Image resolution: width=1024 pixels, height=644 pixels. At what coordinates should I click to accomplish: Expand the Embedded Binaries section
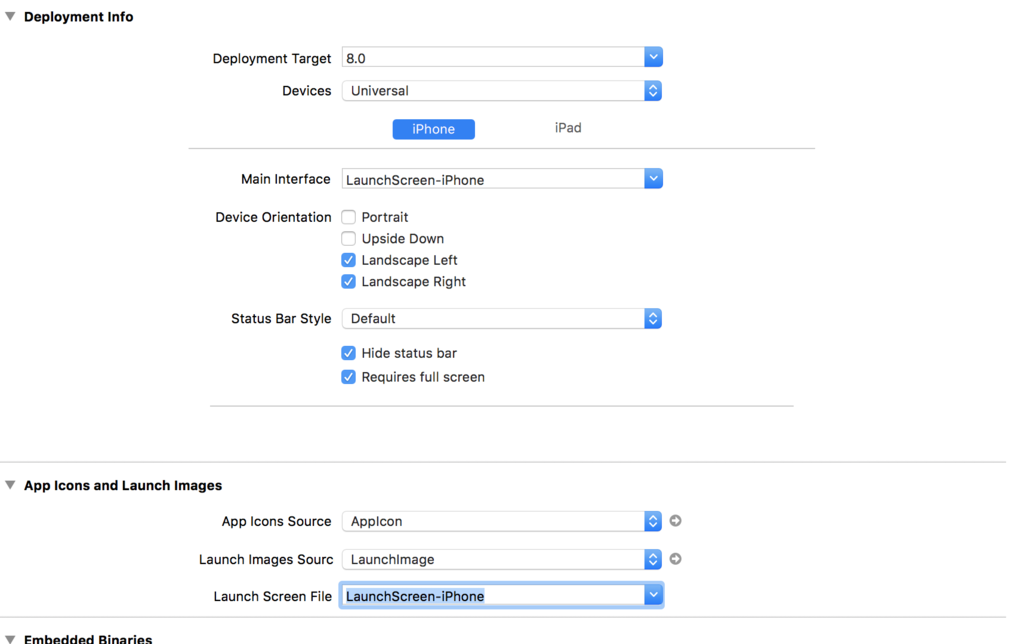10,638
